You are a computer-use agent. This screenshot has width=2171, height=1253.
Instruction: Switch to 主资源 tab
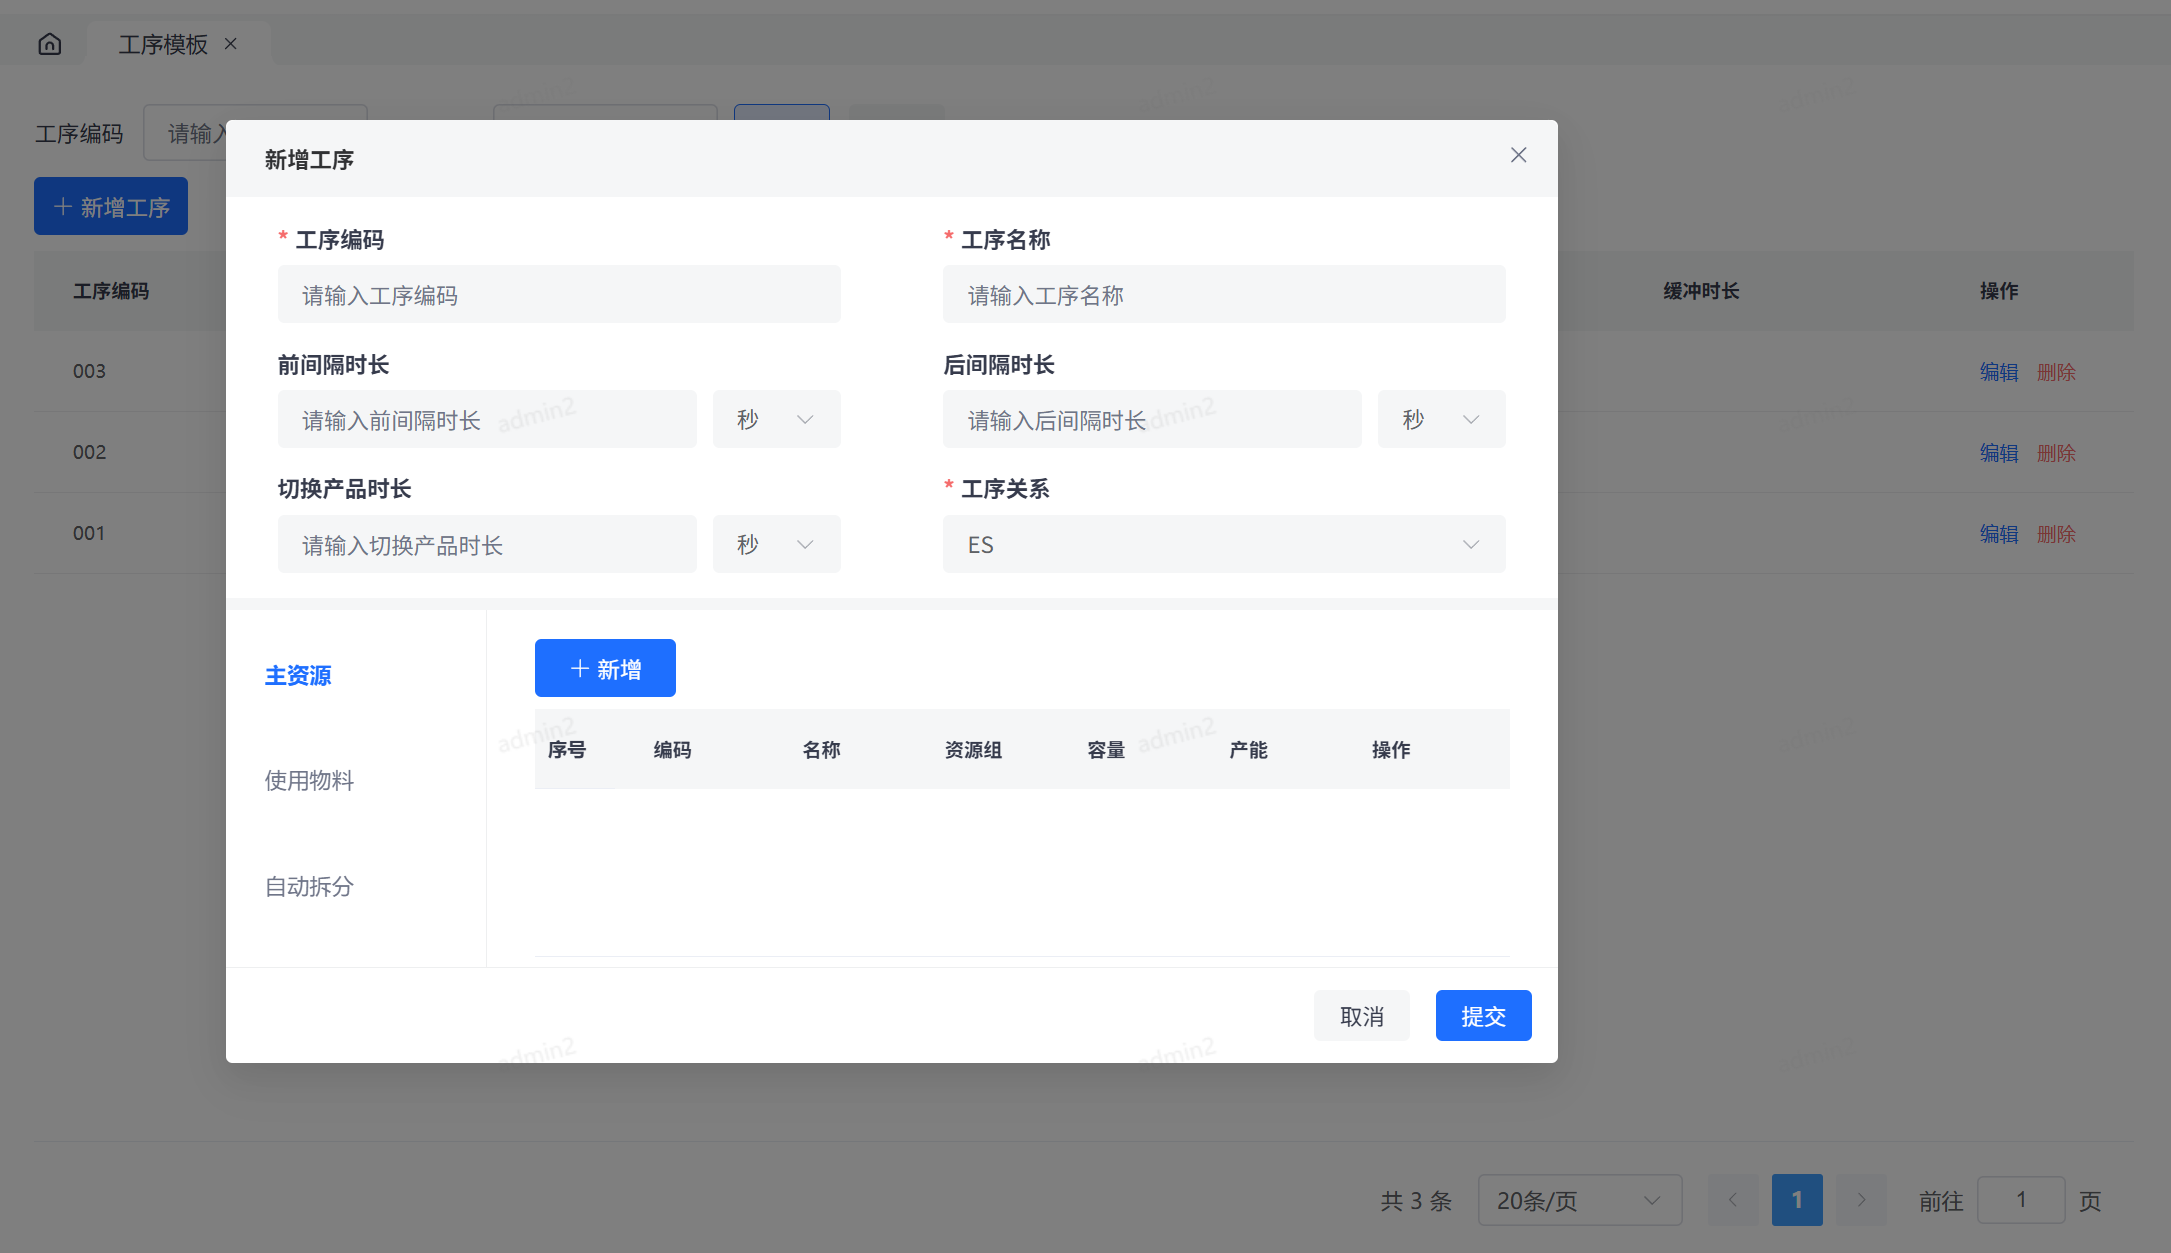tap(298, 675)
